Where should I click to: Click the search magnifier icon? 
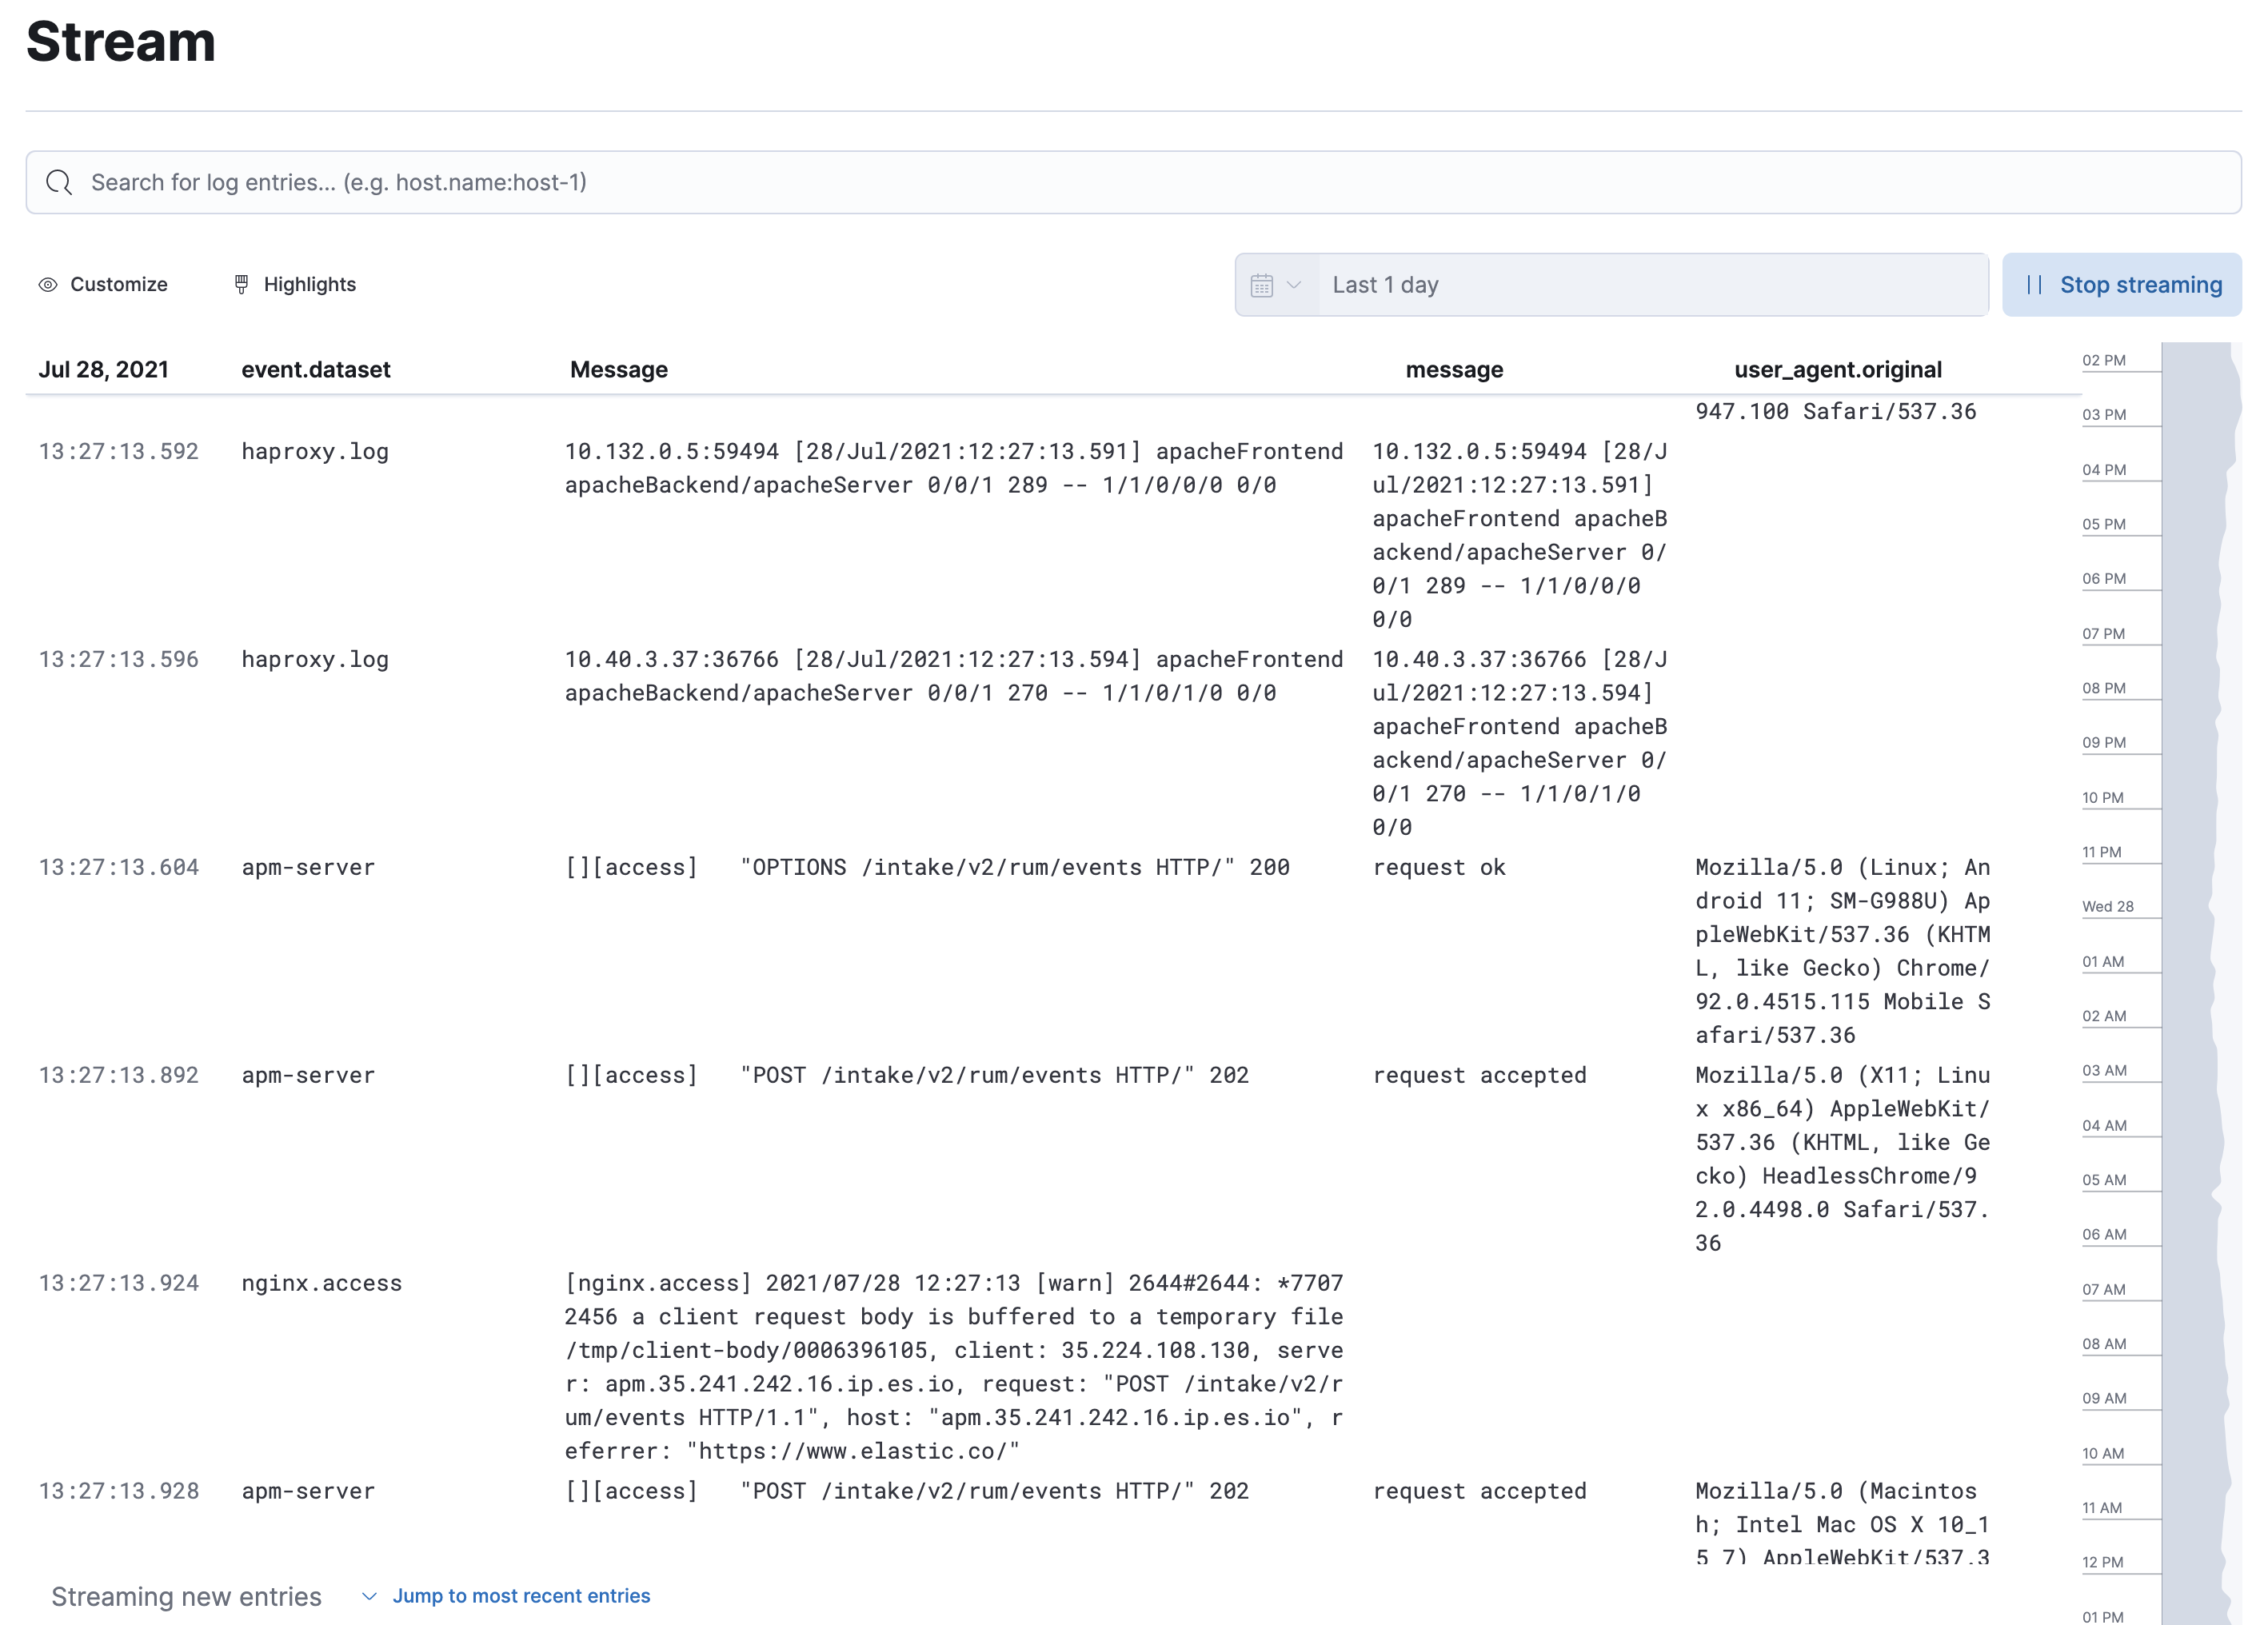coord(58,182)
